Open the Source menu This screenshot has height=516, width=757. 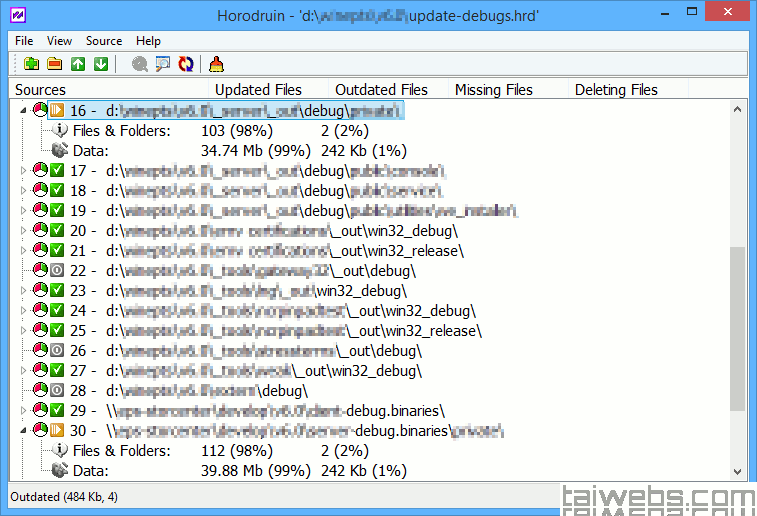point(104,41)
